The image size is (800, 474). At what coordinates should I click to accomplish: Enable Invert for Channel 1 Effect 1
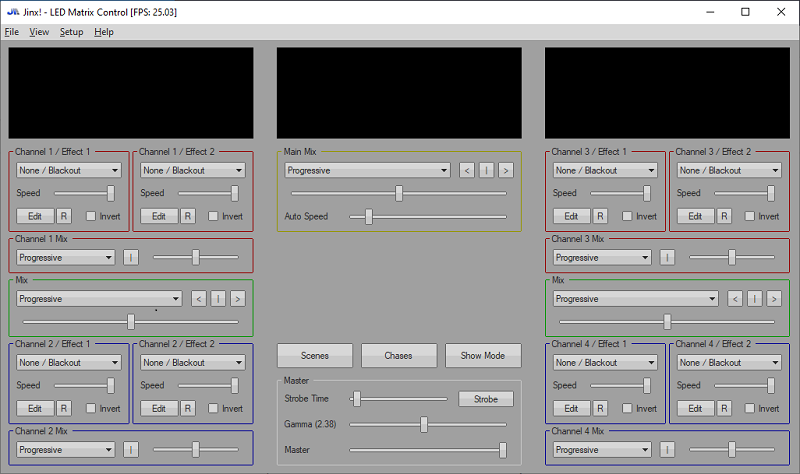point(92,216)
